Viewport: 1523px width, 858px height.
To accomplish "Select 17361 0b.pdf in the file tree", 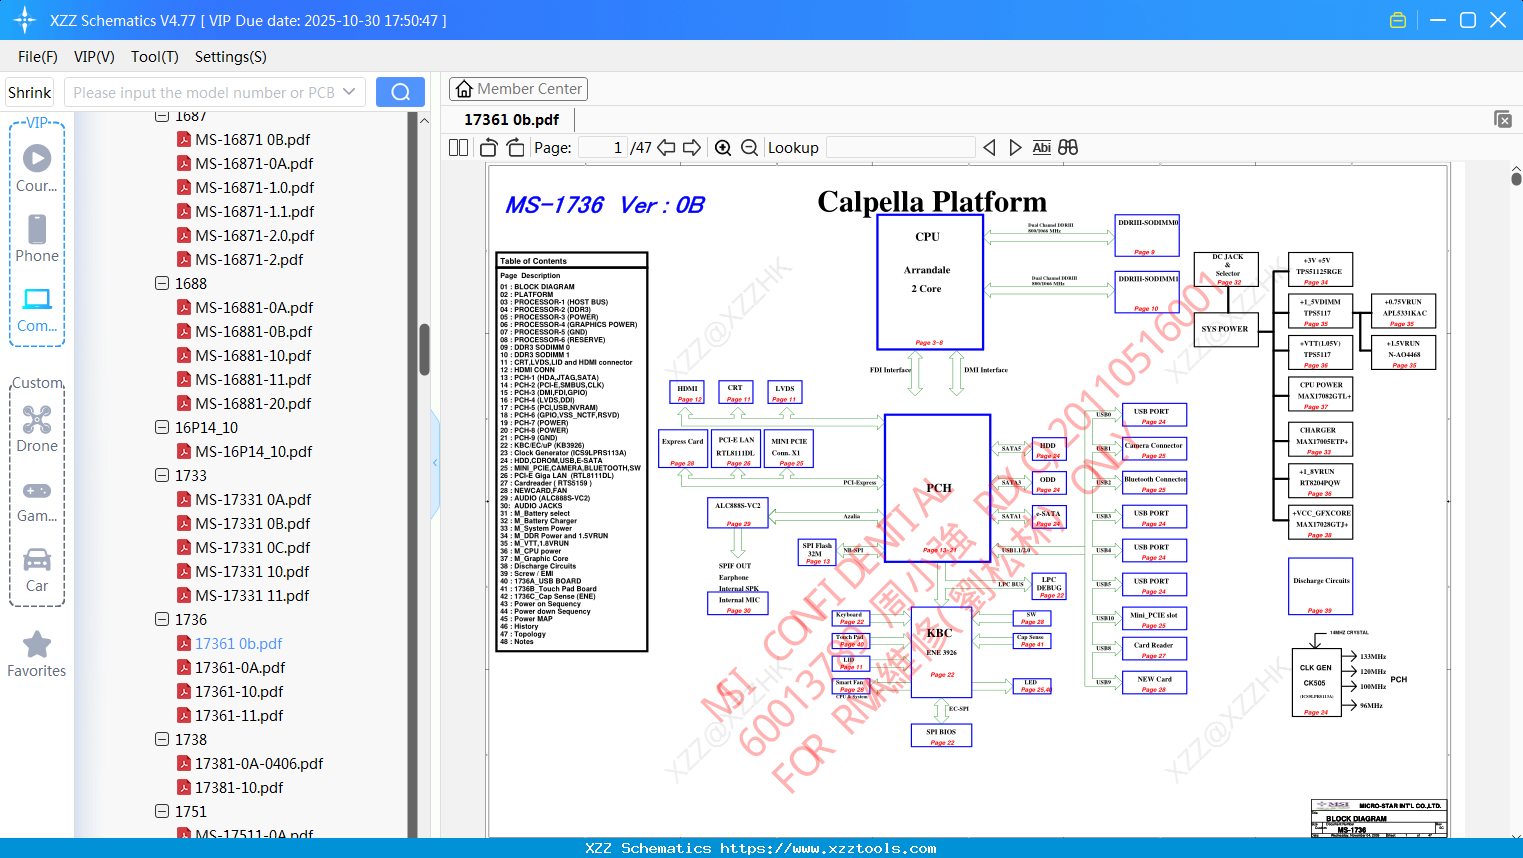I will click(x=238, y=643).
